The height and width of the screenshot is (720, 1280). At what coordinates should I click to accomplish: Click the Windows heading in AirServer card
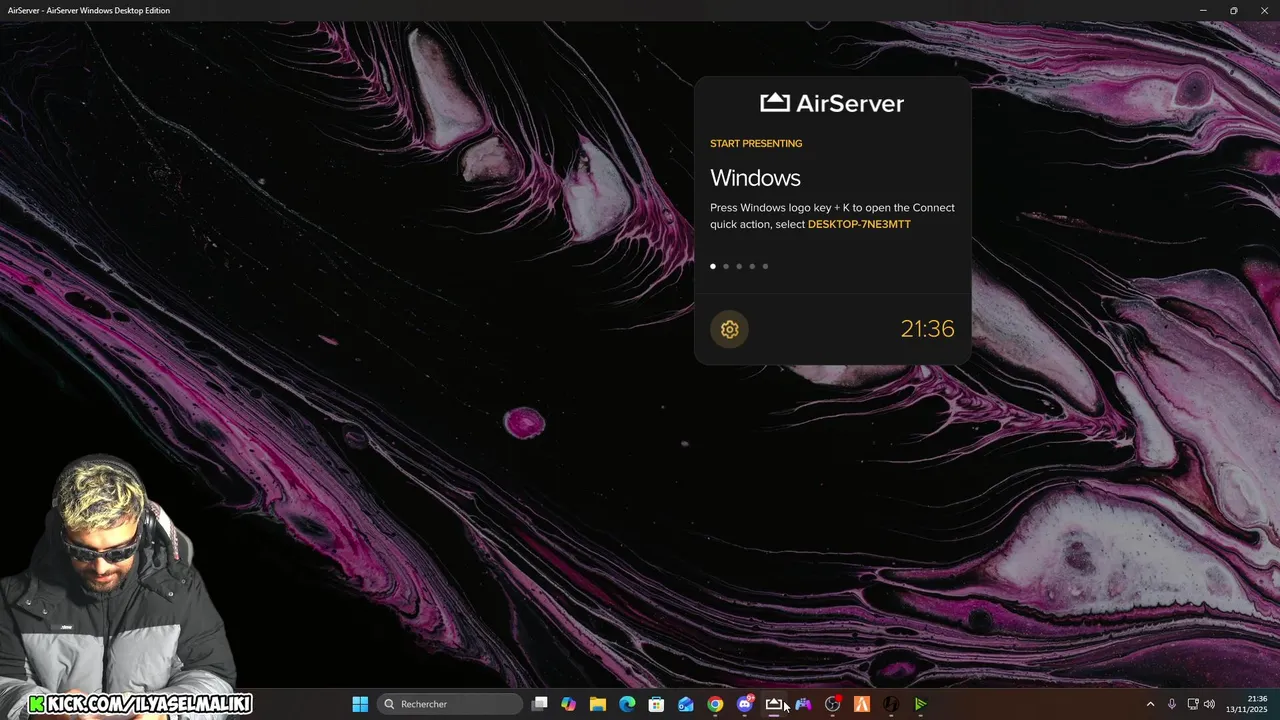[x=755, y=178]
